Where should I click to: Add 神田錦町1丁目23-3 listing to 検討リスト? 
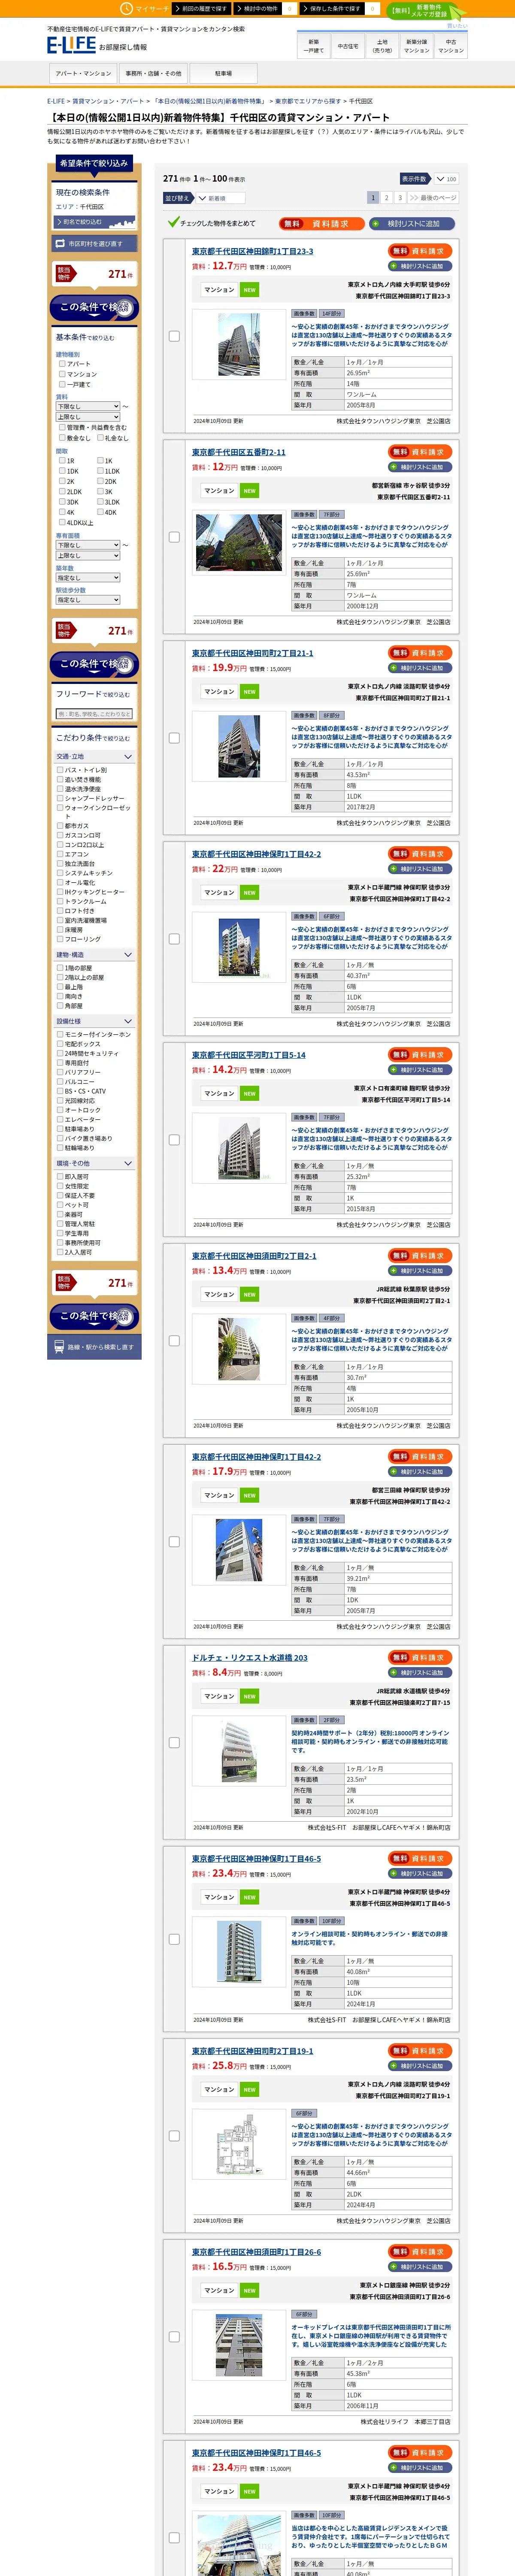(x=420, y=266)
